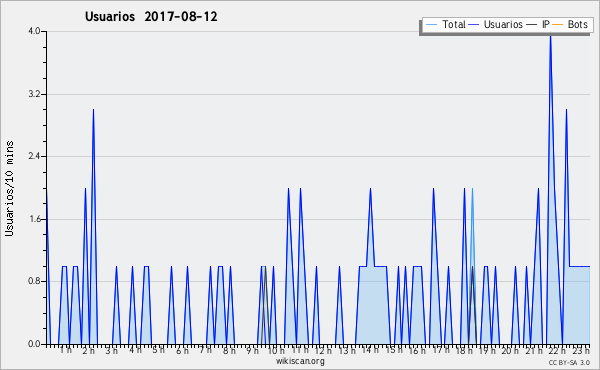Click the '1 h' x-axis label
This screenshot has height=370, width=600.
click(x=65, y=350)
